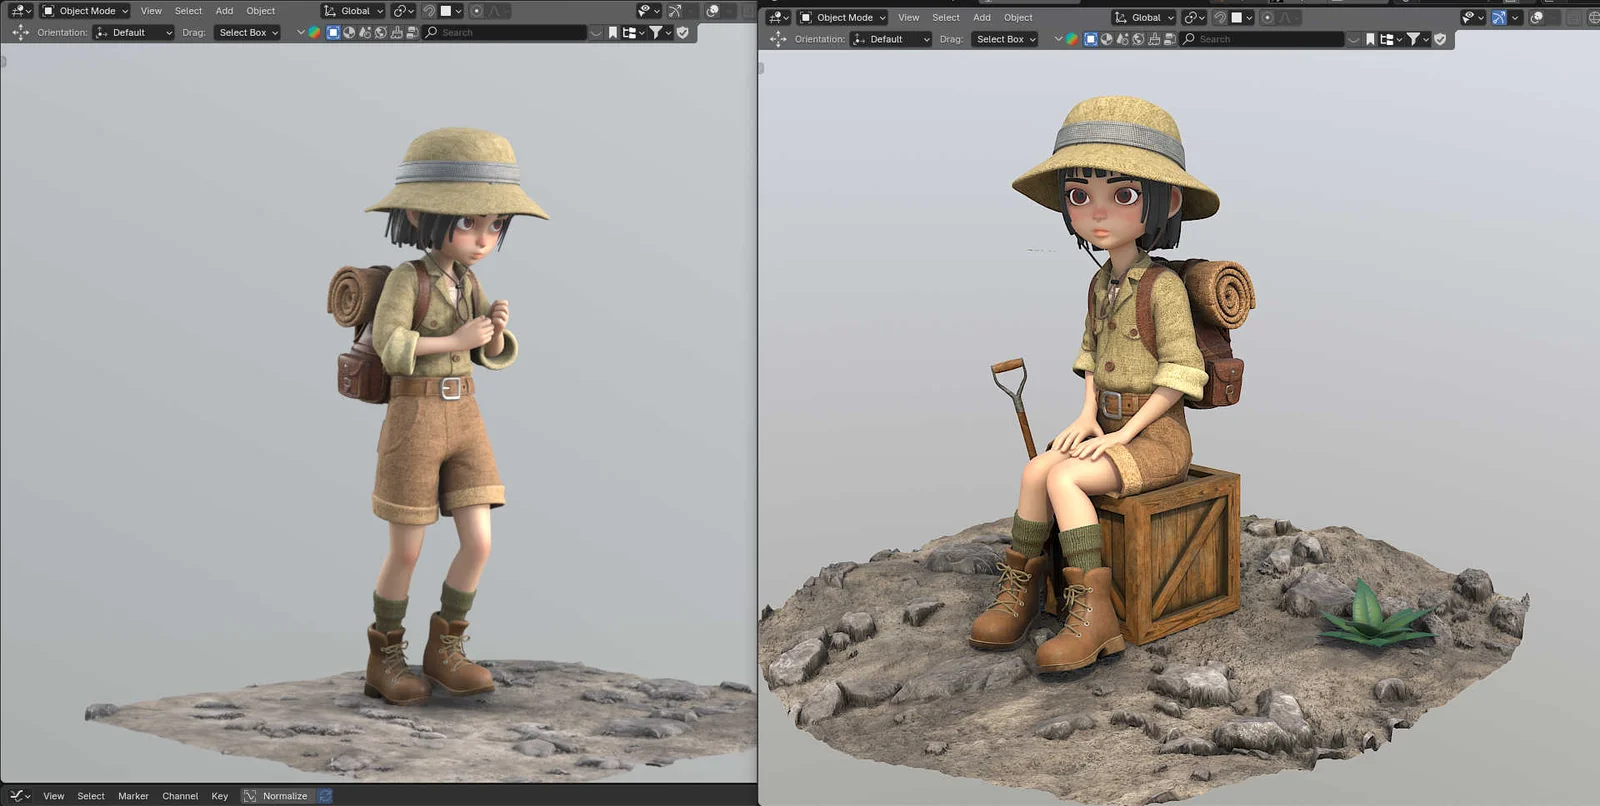This screenshot has height=806, width=1600.
Task: Open Global transform orientation dropdown, right viewport
Action: [1144, 17]
